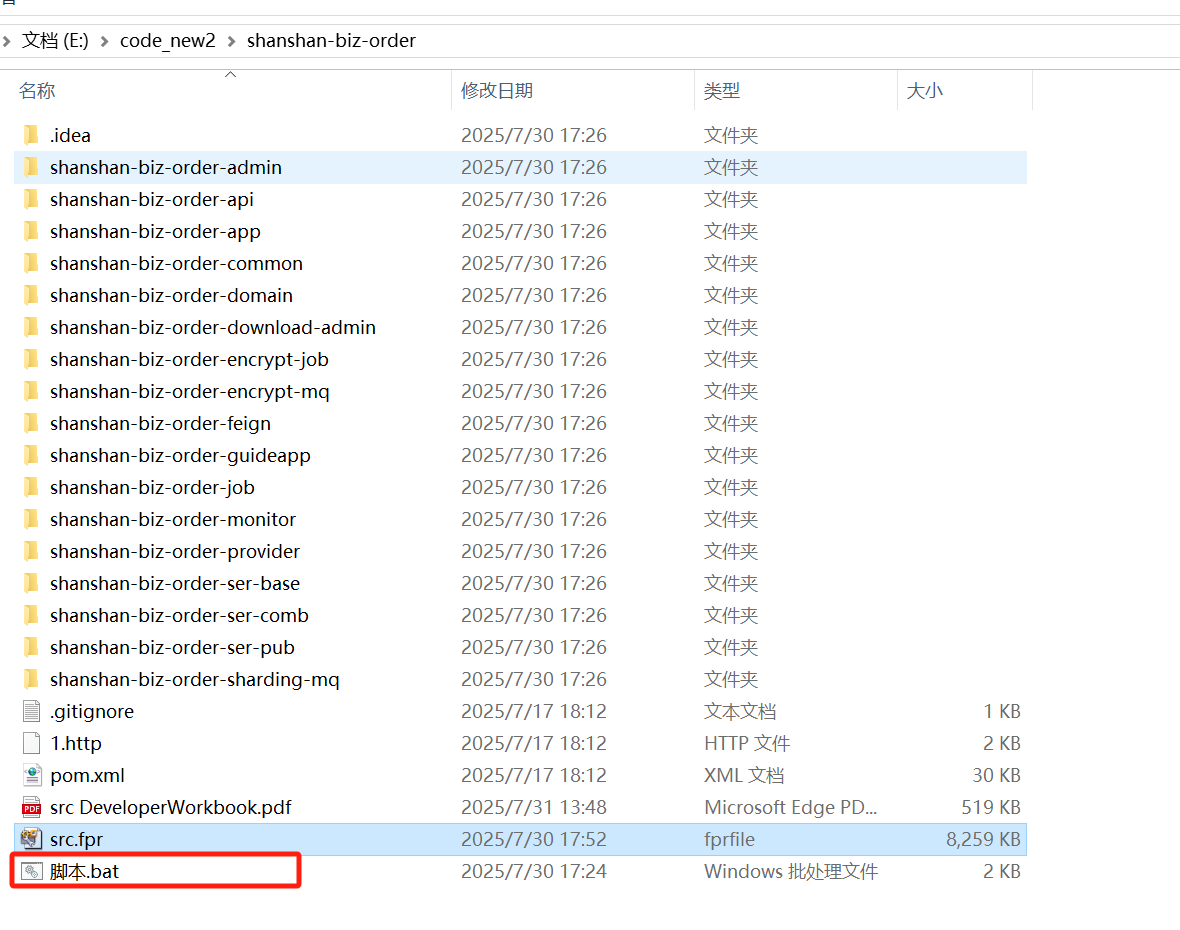1180x930 pixels.
Task: Click the Windows 批处理文件 type cell
Action: [x=791, y=871]
